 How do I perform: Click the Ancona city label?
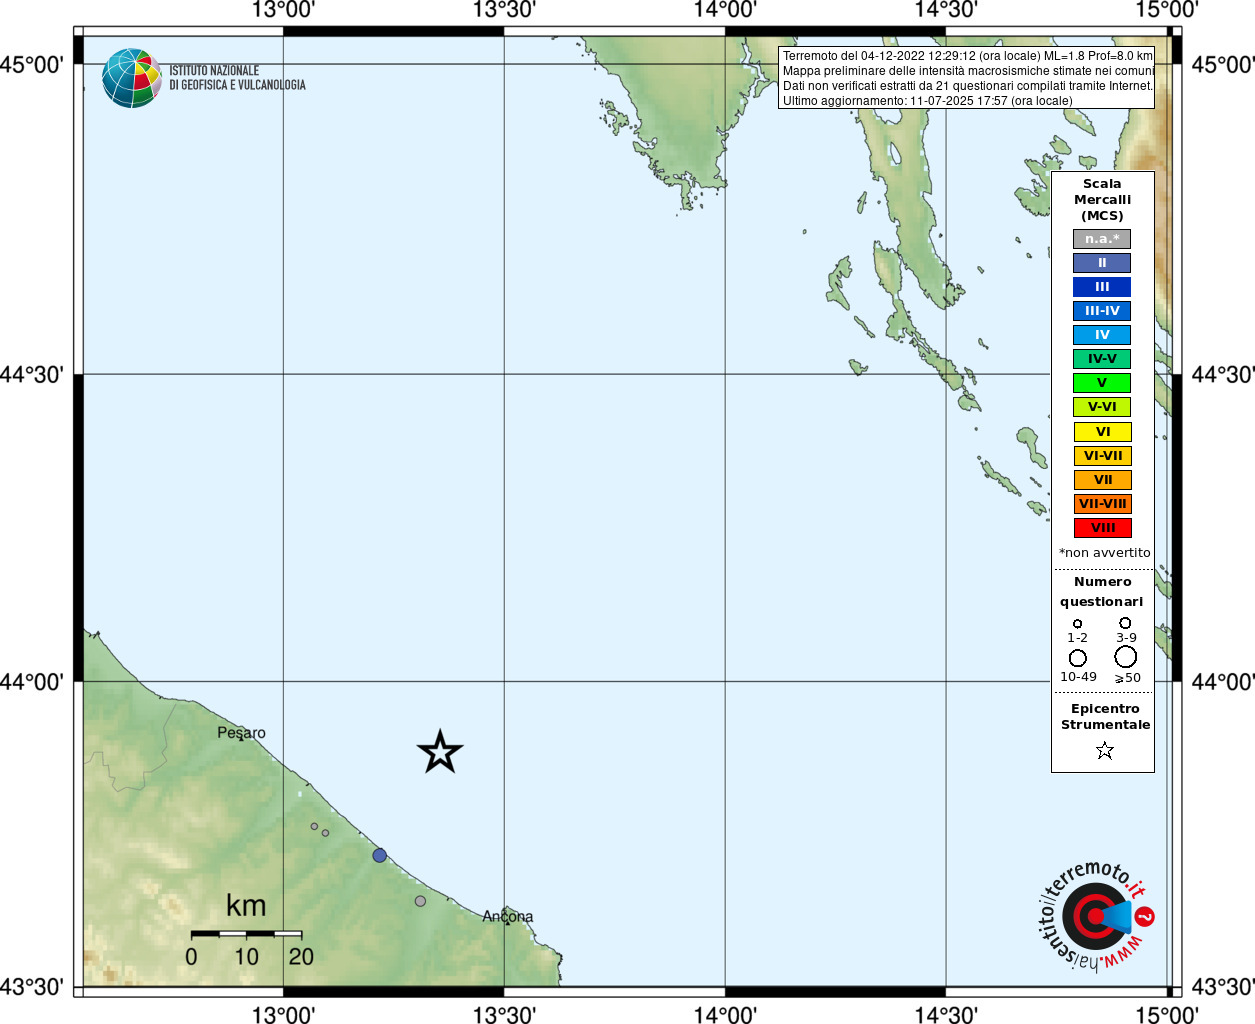point(508,916)
